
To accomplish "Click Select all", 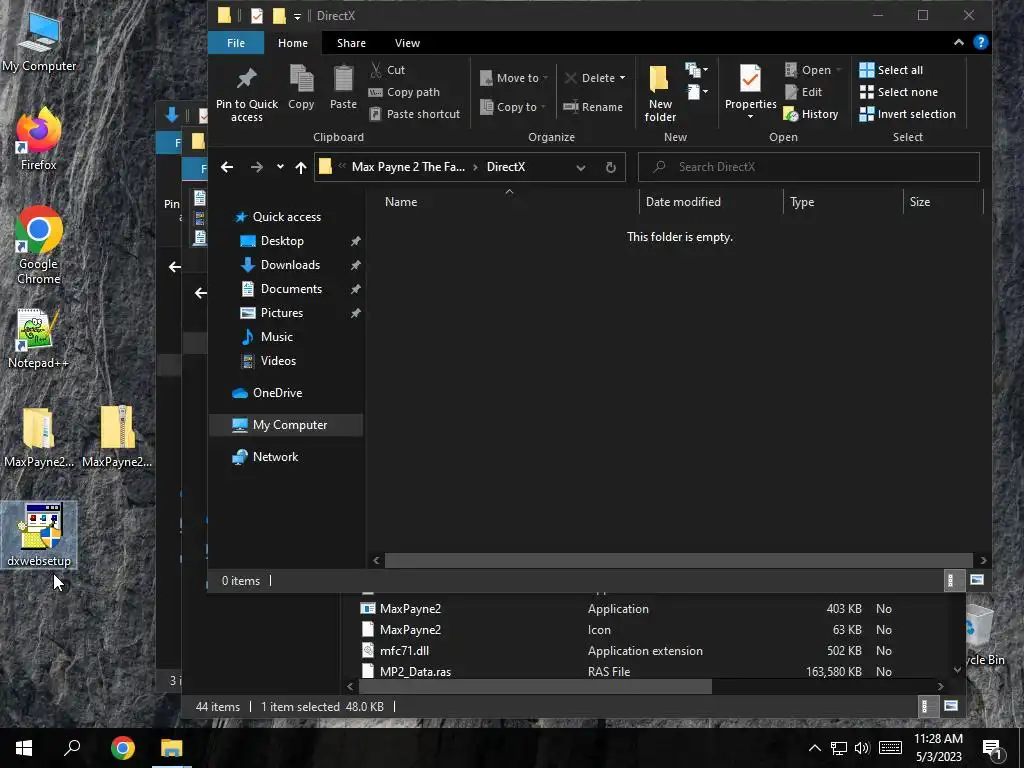I will click(x=891, y=70).
